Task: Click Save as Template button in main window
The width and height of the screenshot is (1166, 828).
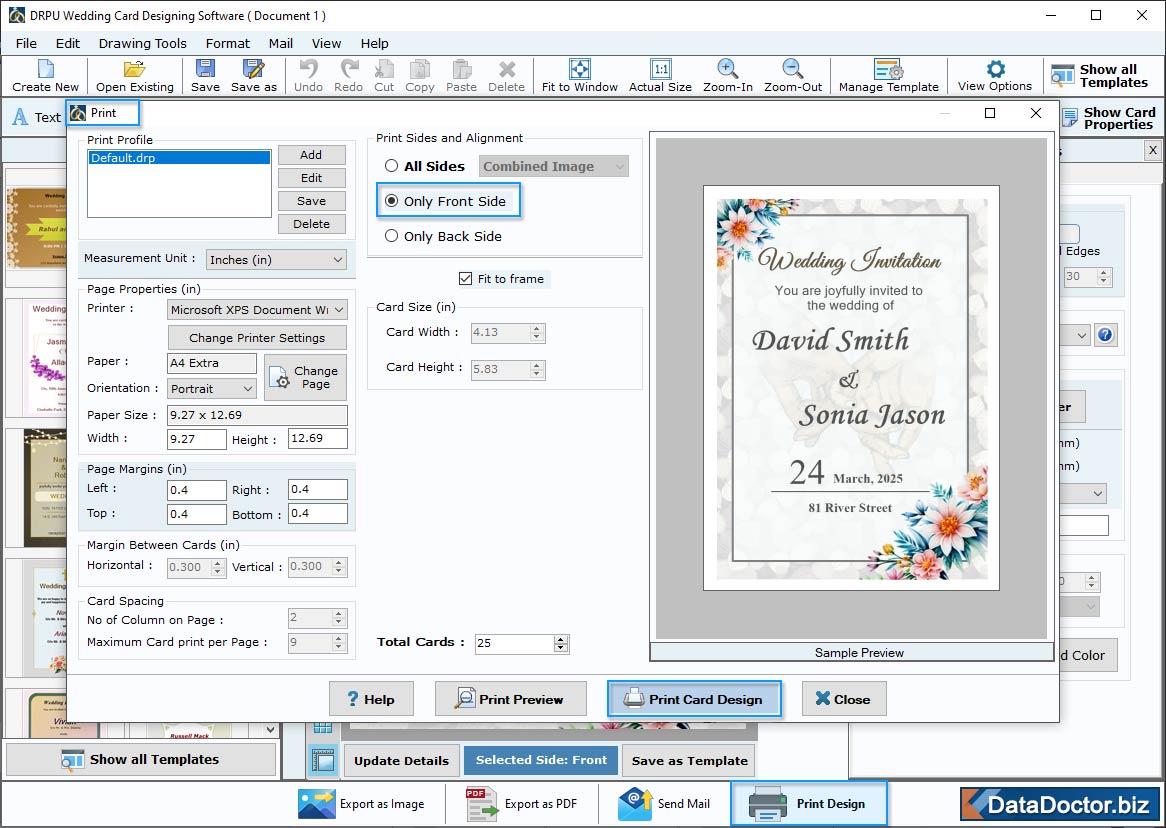Action: tap(689, 760)
